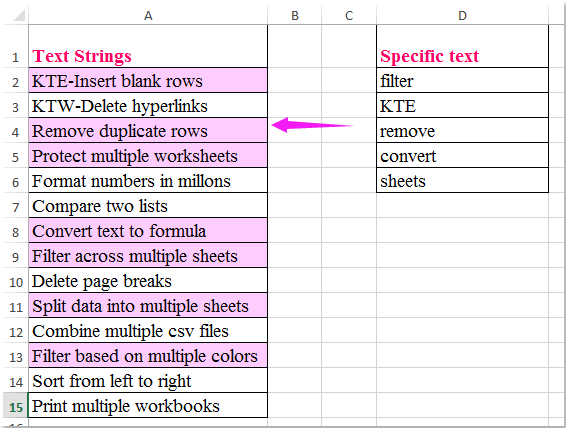566x428 pixels.
Task: Select row 1 header
Action: click(x=16, y=46)
